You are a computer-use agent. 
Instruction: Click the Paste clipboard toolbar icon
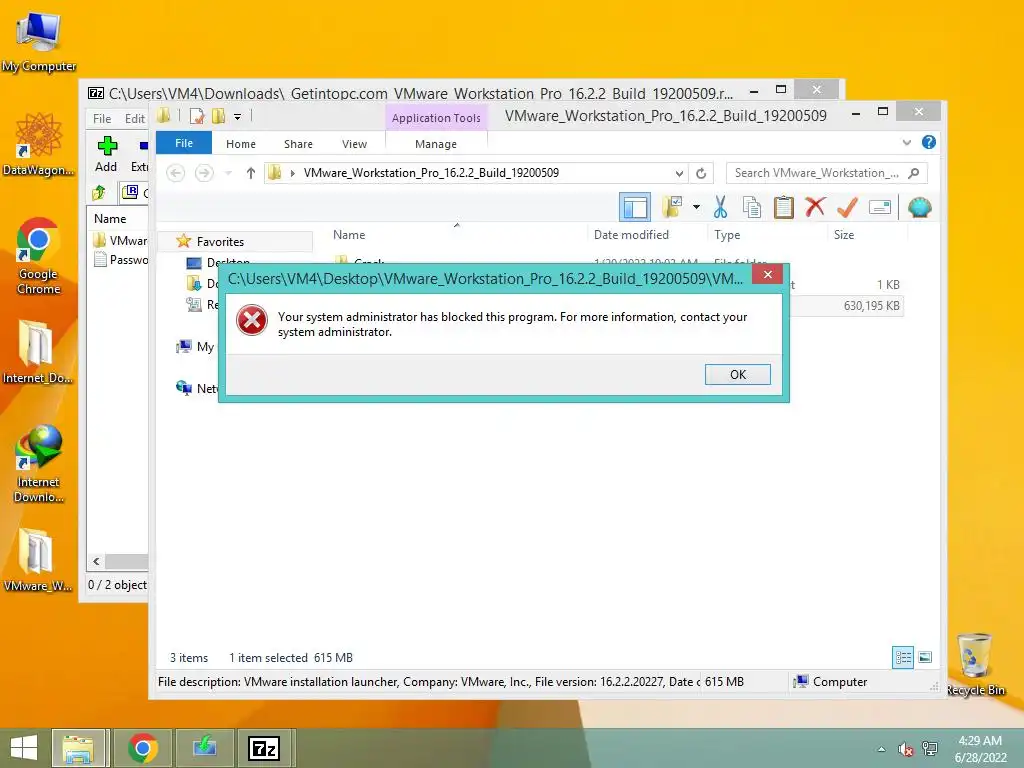click(783, 208)
